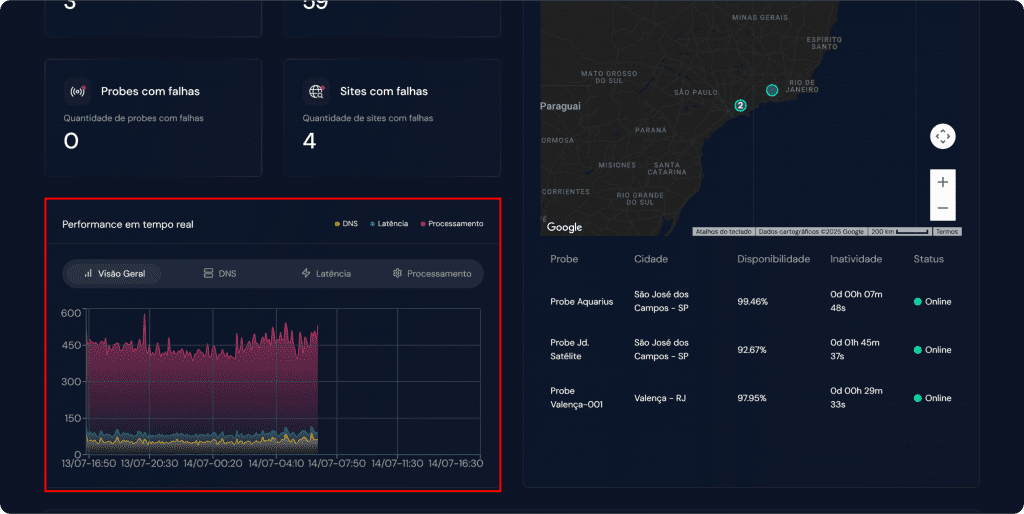The height and width of the screenshot is (514, 1024).
Task: Click the map cluster marker labeled 2
Action: (740, 105)
